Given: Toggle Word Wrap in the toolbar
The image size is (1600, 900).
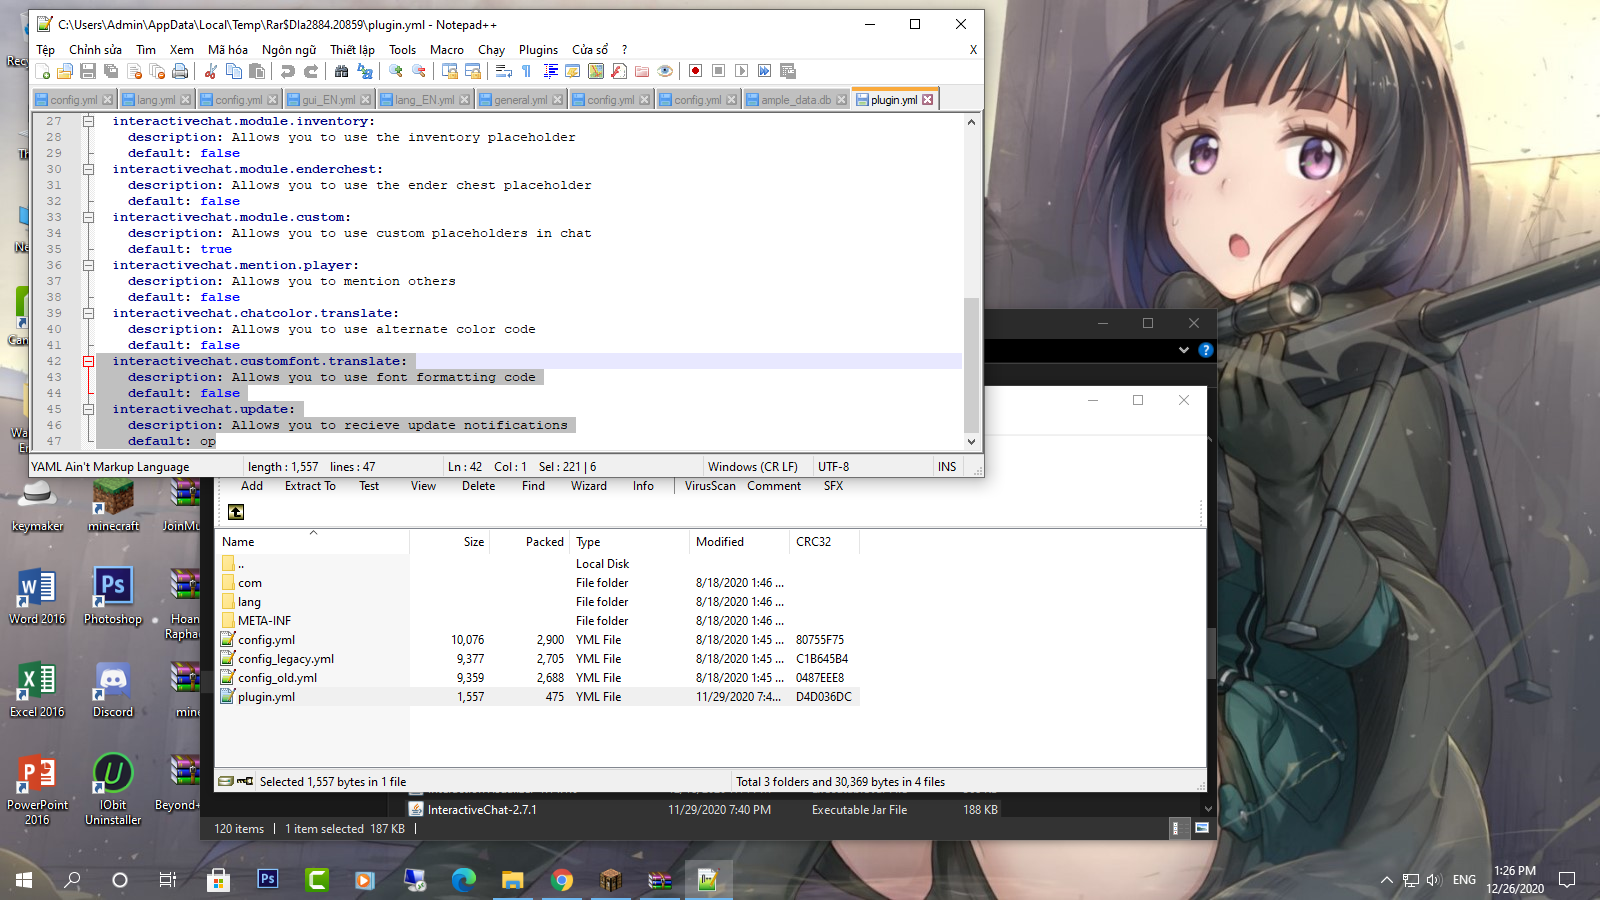Looking at the screenshot, I should (503, 71).
